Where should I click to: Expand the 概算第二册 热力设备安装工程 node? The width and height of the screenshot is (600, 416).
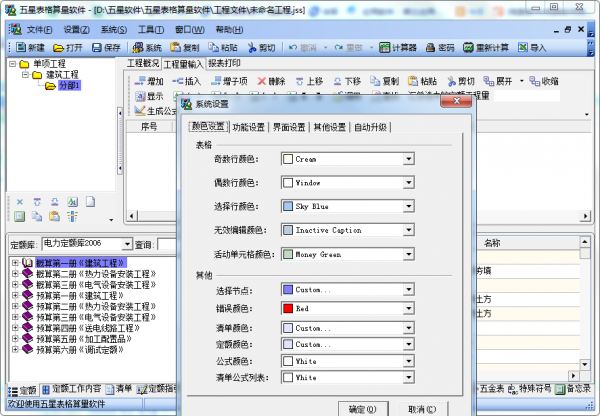[15, 274]
